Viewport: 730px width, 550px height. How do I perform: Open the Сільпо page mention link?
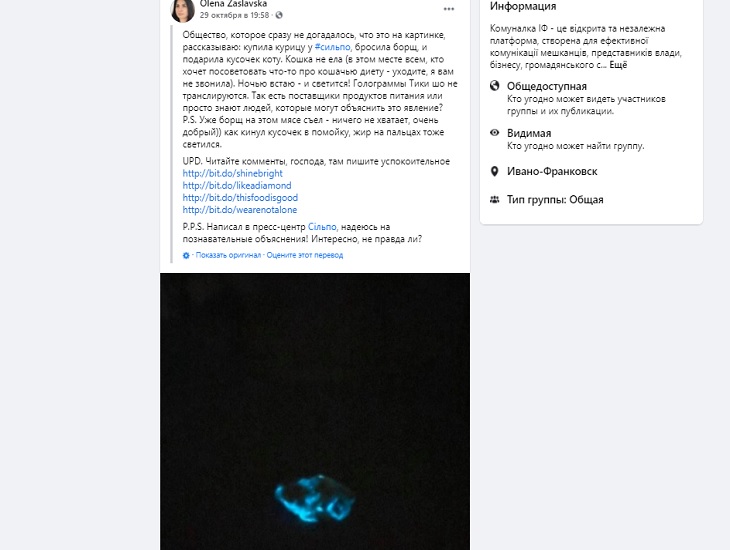point(322,227)
